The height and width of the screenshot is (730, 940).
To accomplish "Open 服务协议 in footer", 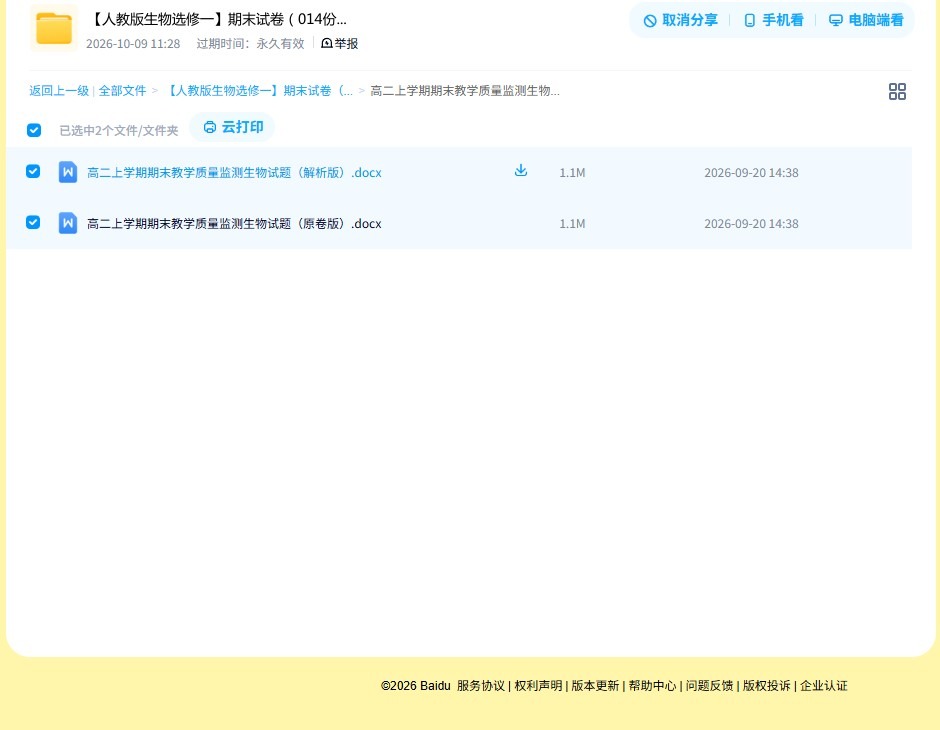I will coord(481,686).
